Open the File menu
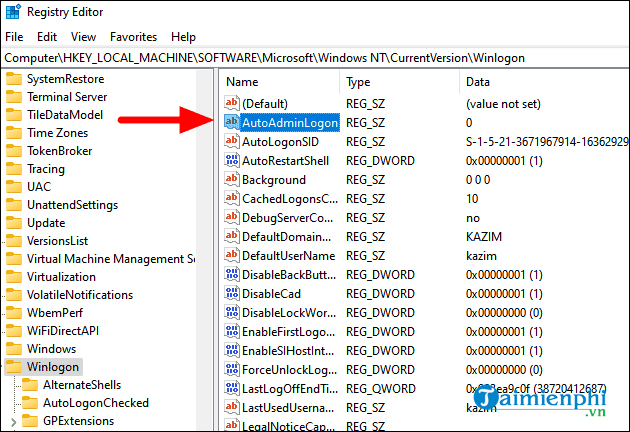This screenshot has width=630, height=432. pos(14,37)
